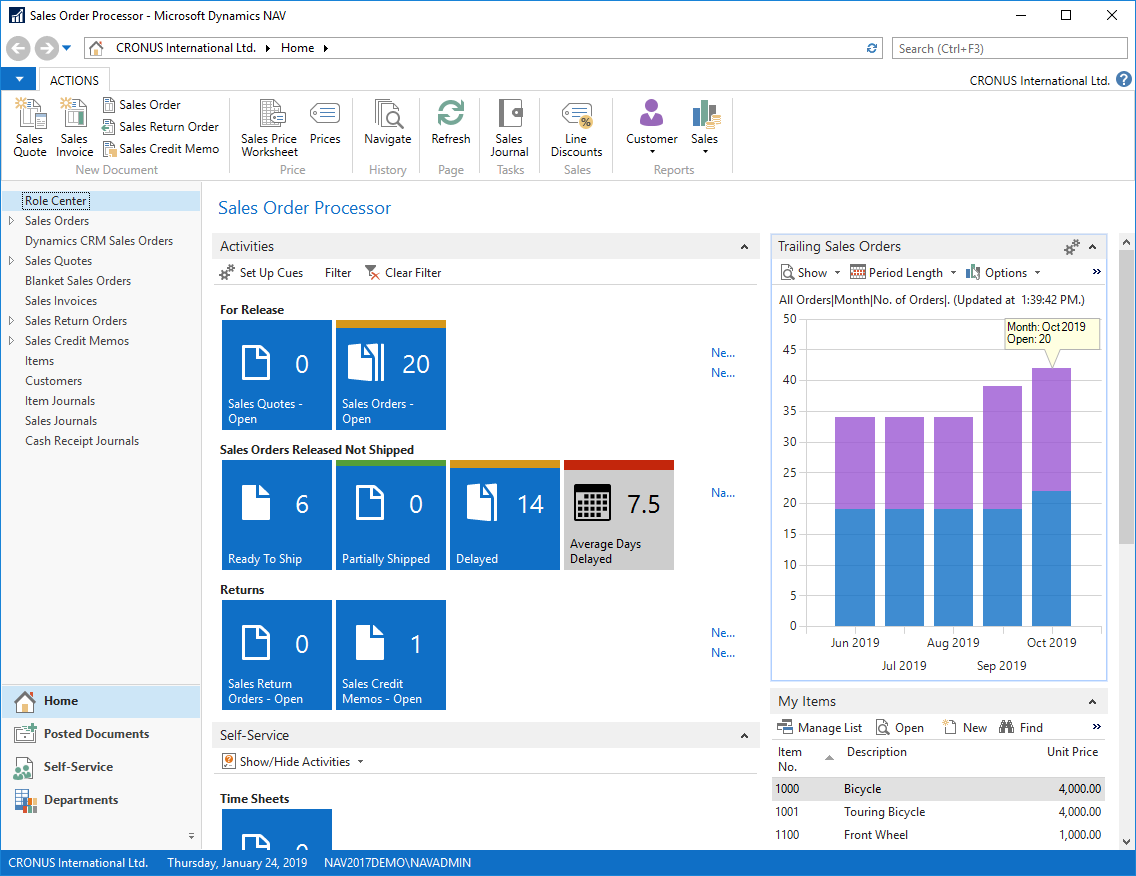The height and width of the screenshot is (876, 1136).
Task: Open the Customer reports dropdown
Action: 652,130
